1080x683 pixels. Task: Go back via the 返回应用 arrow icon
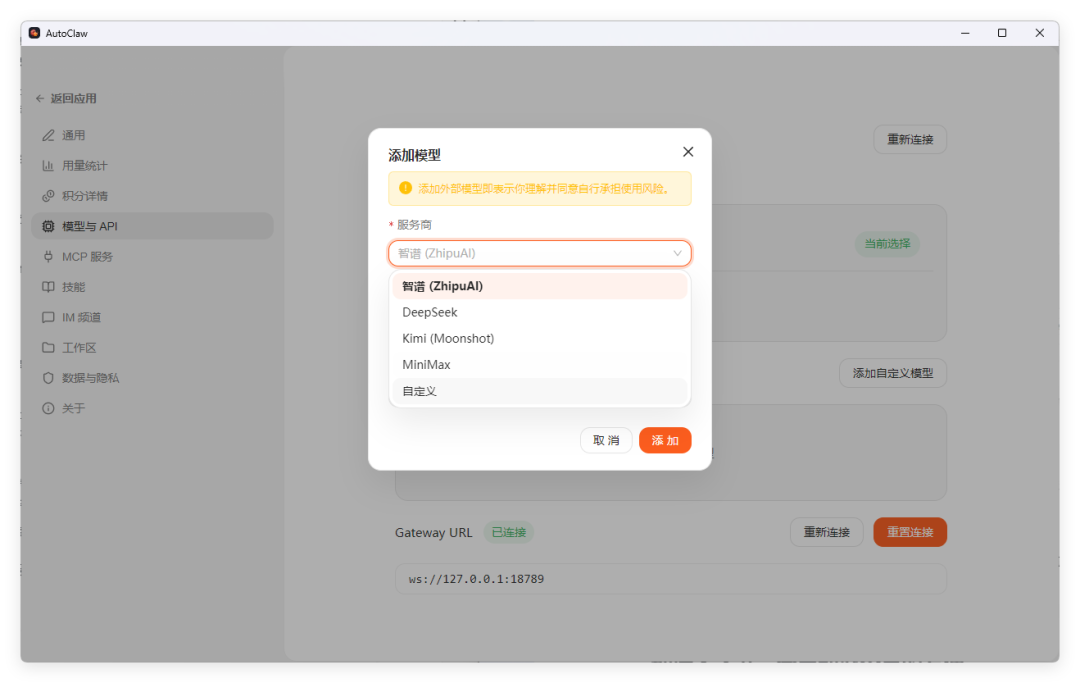tap(40, 98)
